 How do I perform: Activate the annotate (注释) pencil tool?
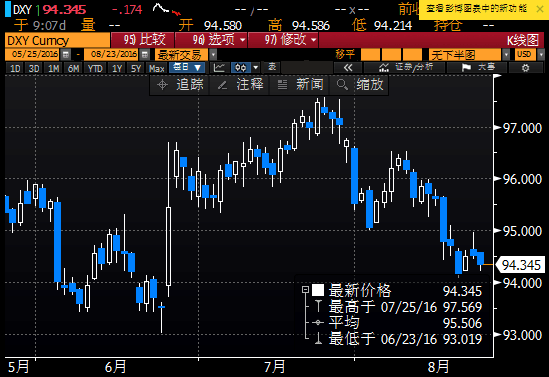(240, 84)
